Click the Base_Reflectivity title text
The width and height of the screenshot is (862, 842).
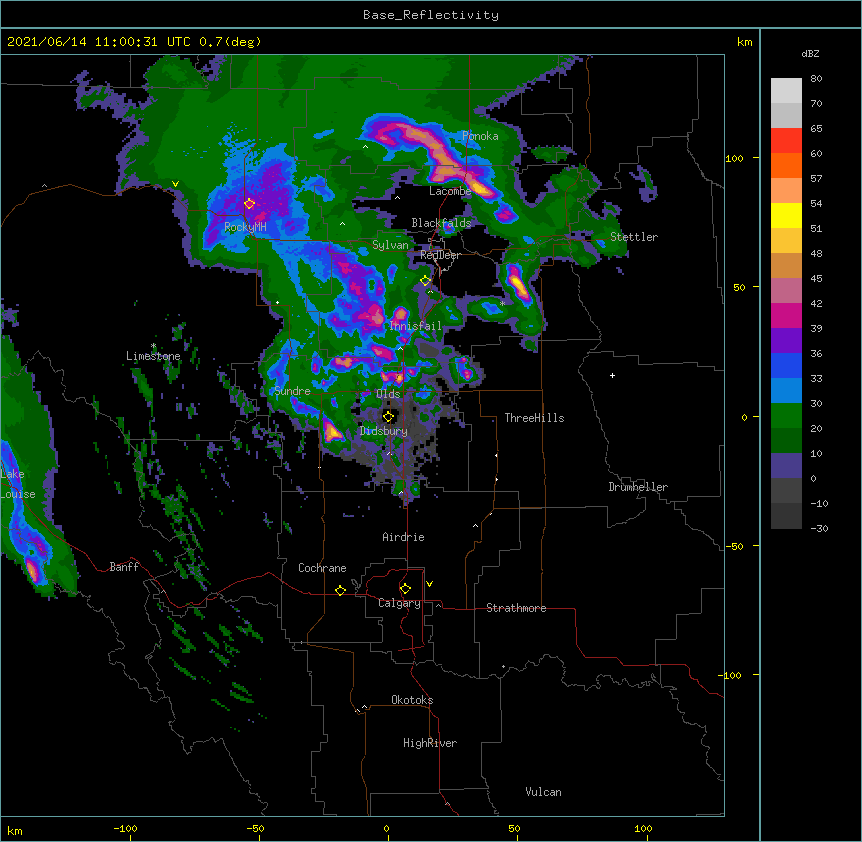click(x=431, y=15)
